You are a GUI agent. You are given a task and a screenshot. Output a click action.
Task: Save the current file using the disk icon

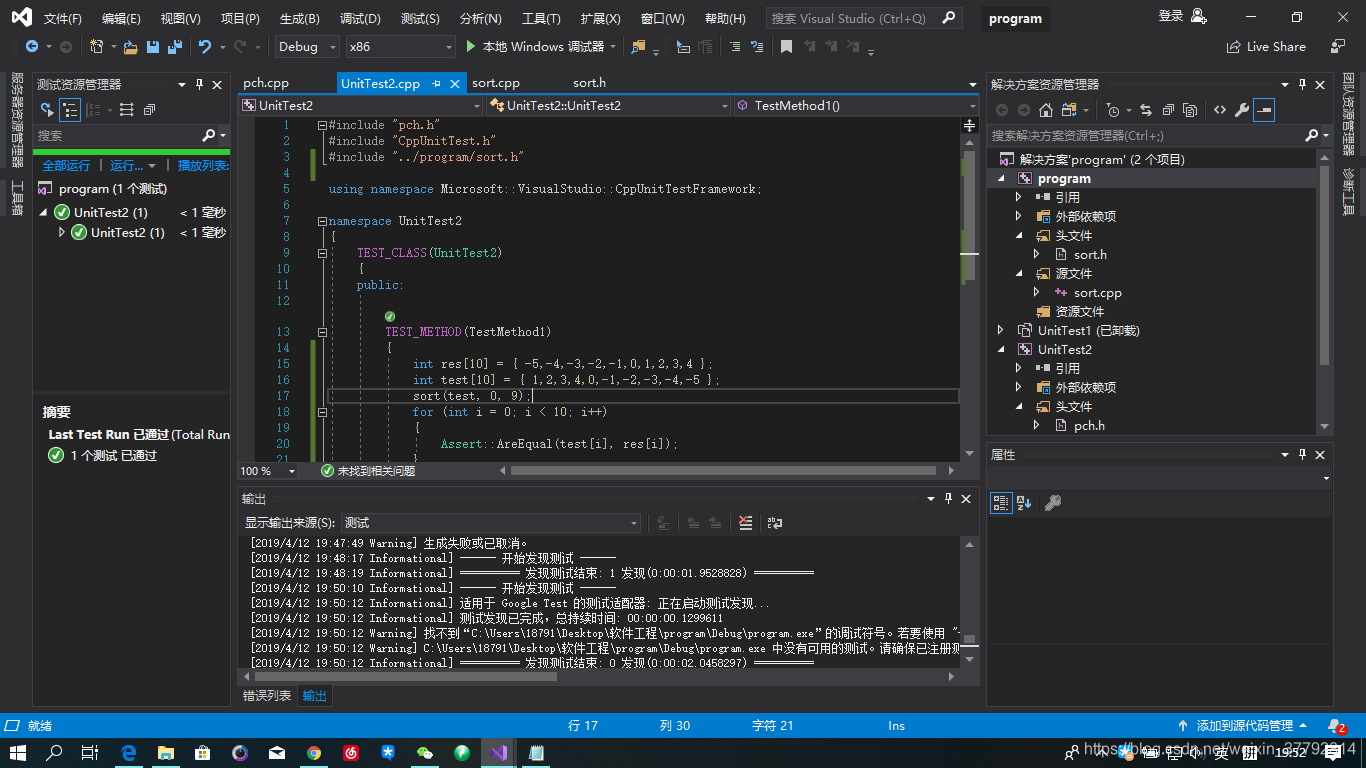(153, 47)
